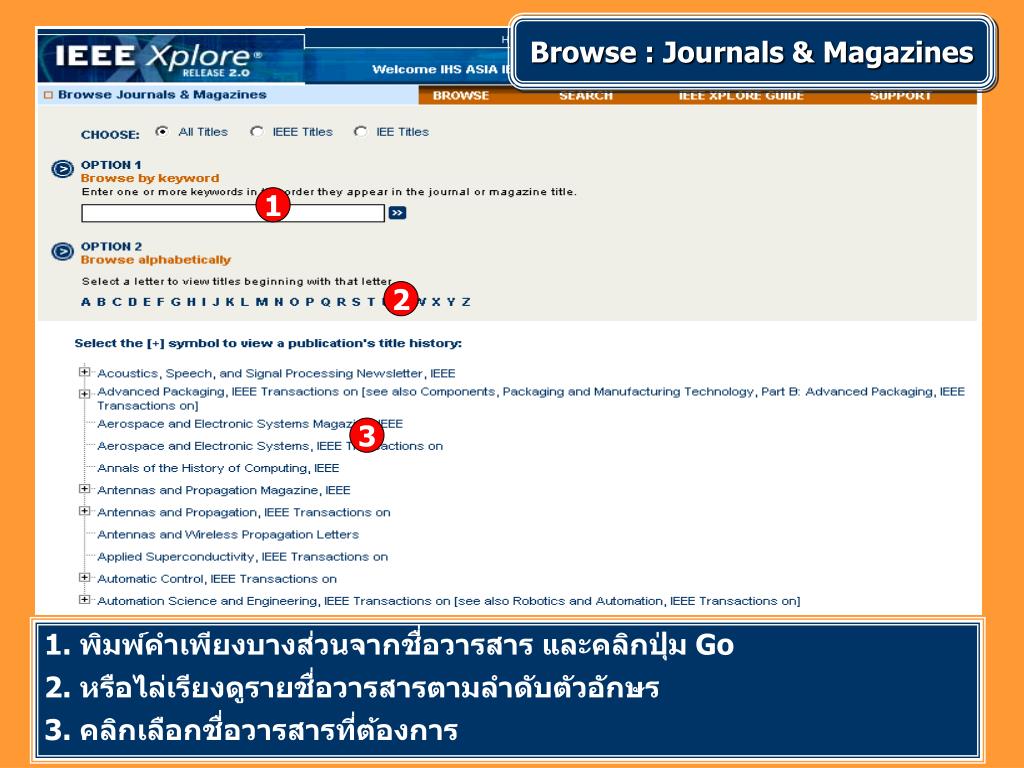Browse titles beginning with letter M
The height and width of the screenshot is (768, 1024).
click(x=262, y=302)
